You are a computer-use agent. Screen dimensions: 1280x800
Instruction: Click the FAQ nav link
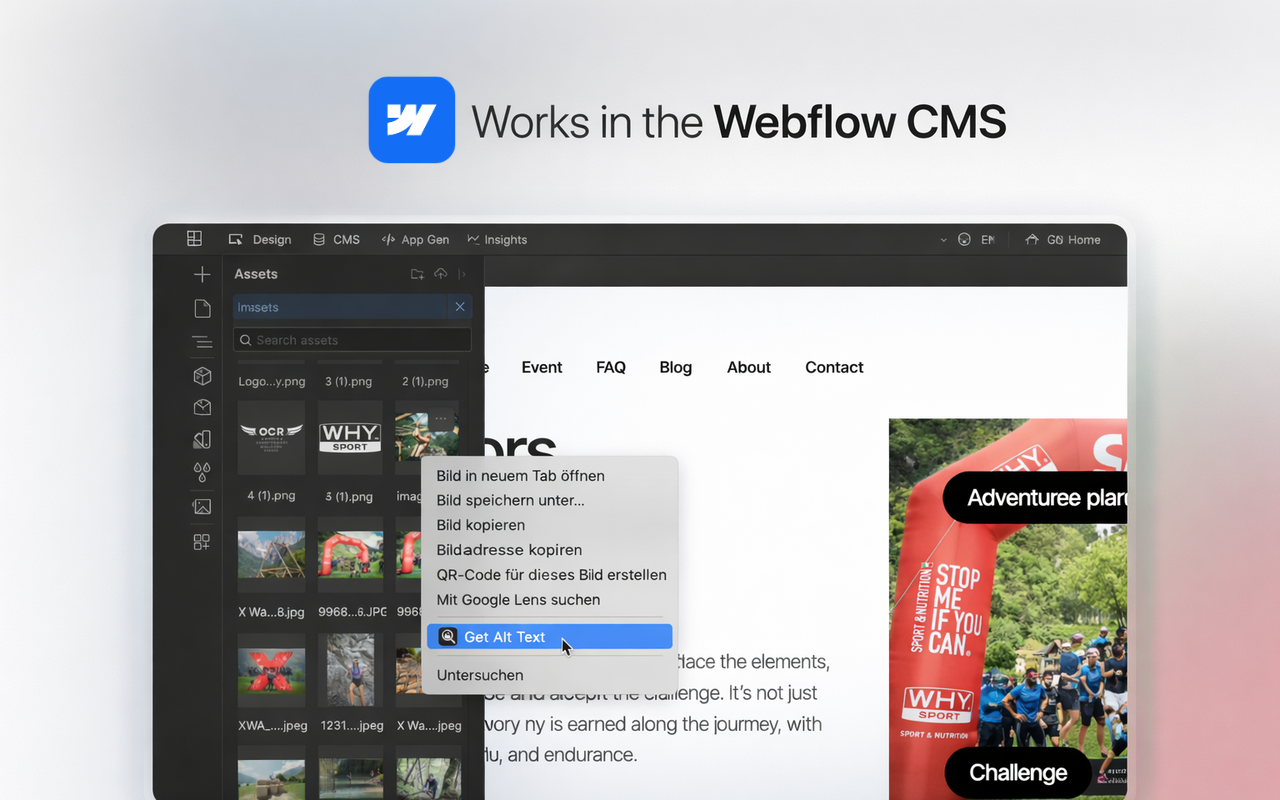coord(611,367)
